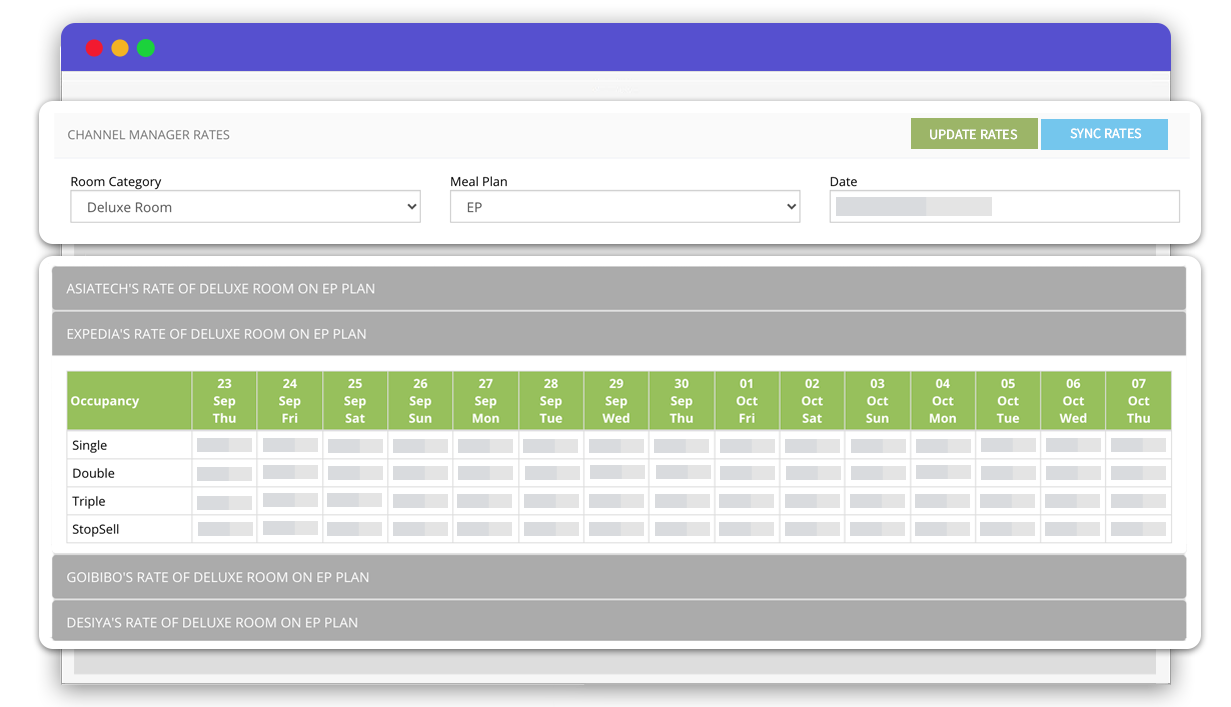The image size is (1231, 707).
Task: Open the Room Category dropdown
Action: point(245,207)
